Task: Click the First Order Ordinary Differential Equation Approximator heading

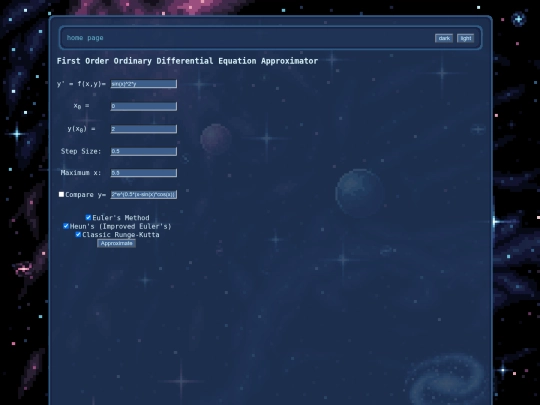Action: click(x=187, y=61)
